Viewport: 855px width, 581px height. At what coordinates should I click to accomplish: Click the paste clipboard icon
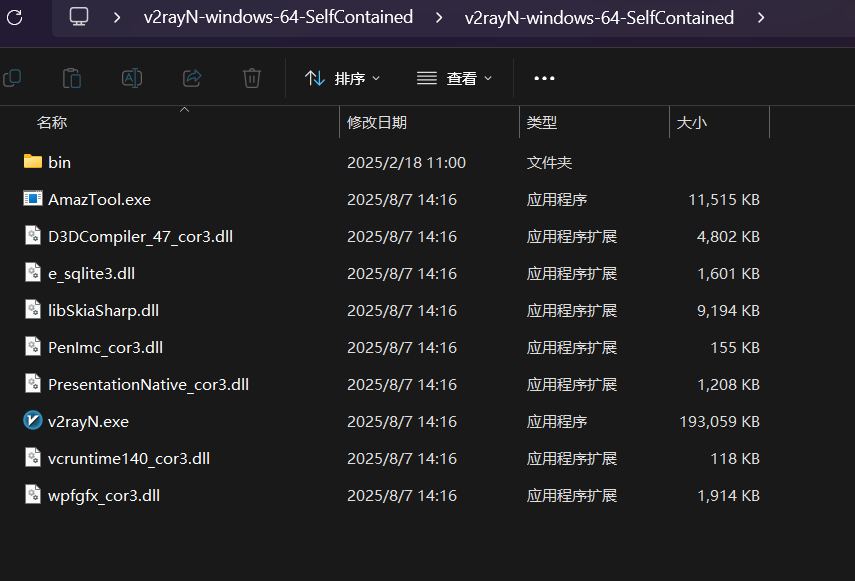(71, 78)
